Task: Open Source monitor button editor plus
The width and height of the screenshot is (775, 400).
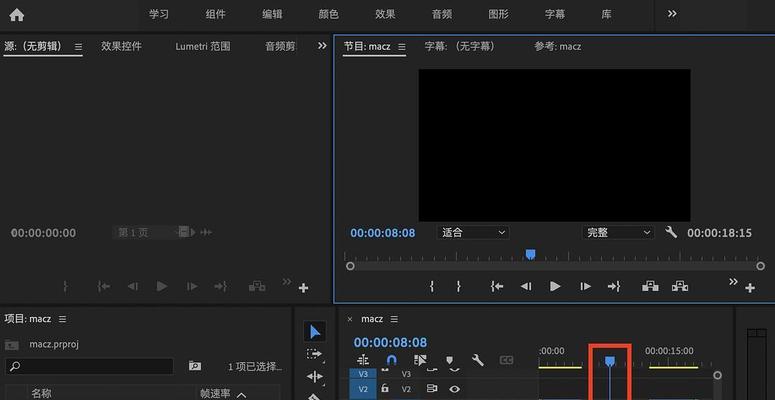Action: 303,288
